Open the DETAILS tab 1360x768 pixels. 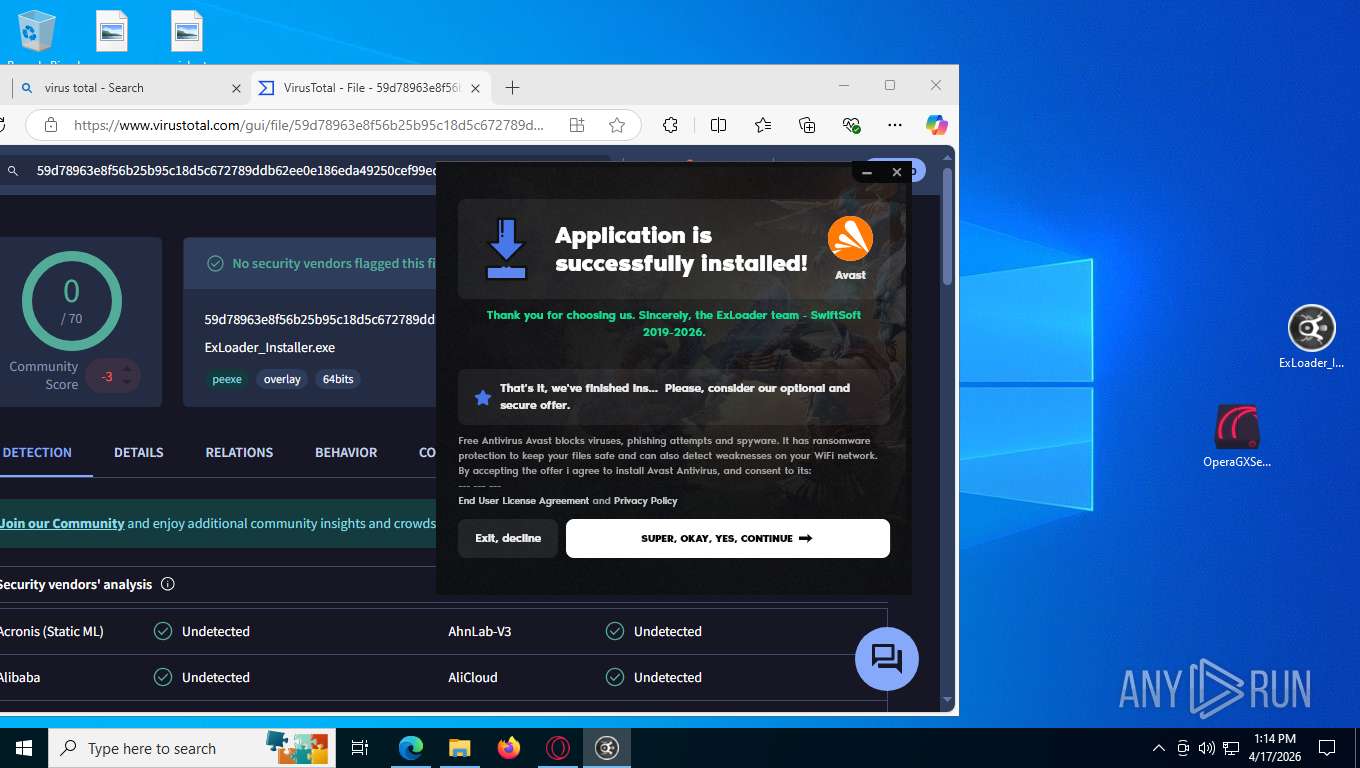click(138, 452)
